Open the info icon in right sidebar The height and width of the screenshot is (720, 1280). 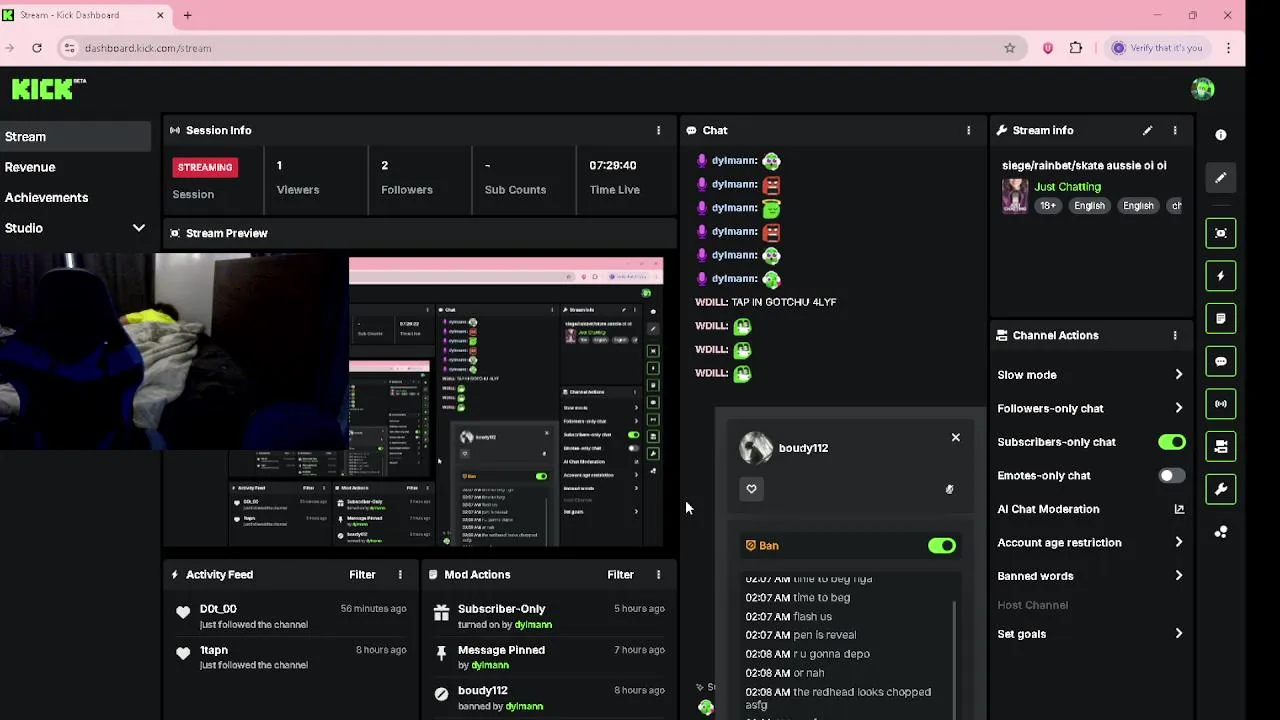tap(1220, 135)
